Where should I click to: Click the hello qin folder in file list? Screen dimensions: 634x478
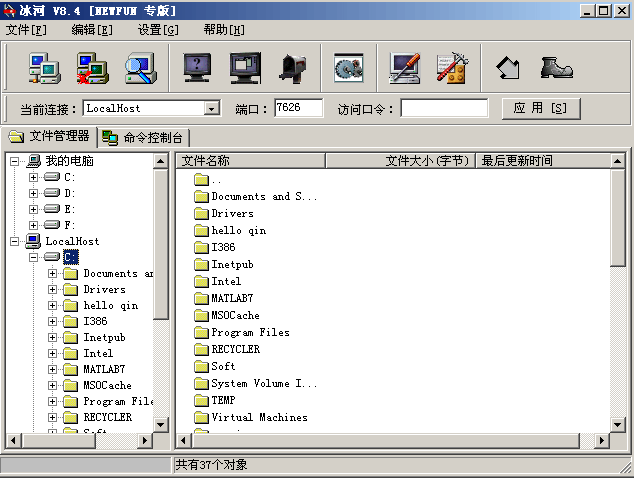click(230, 231)
